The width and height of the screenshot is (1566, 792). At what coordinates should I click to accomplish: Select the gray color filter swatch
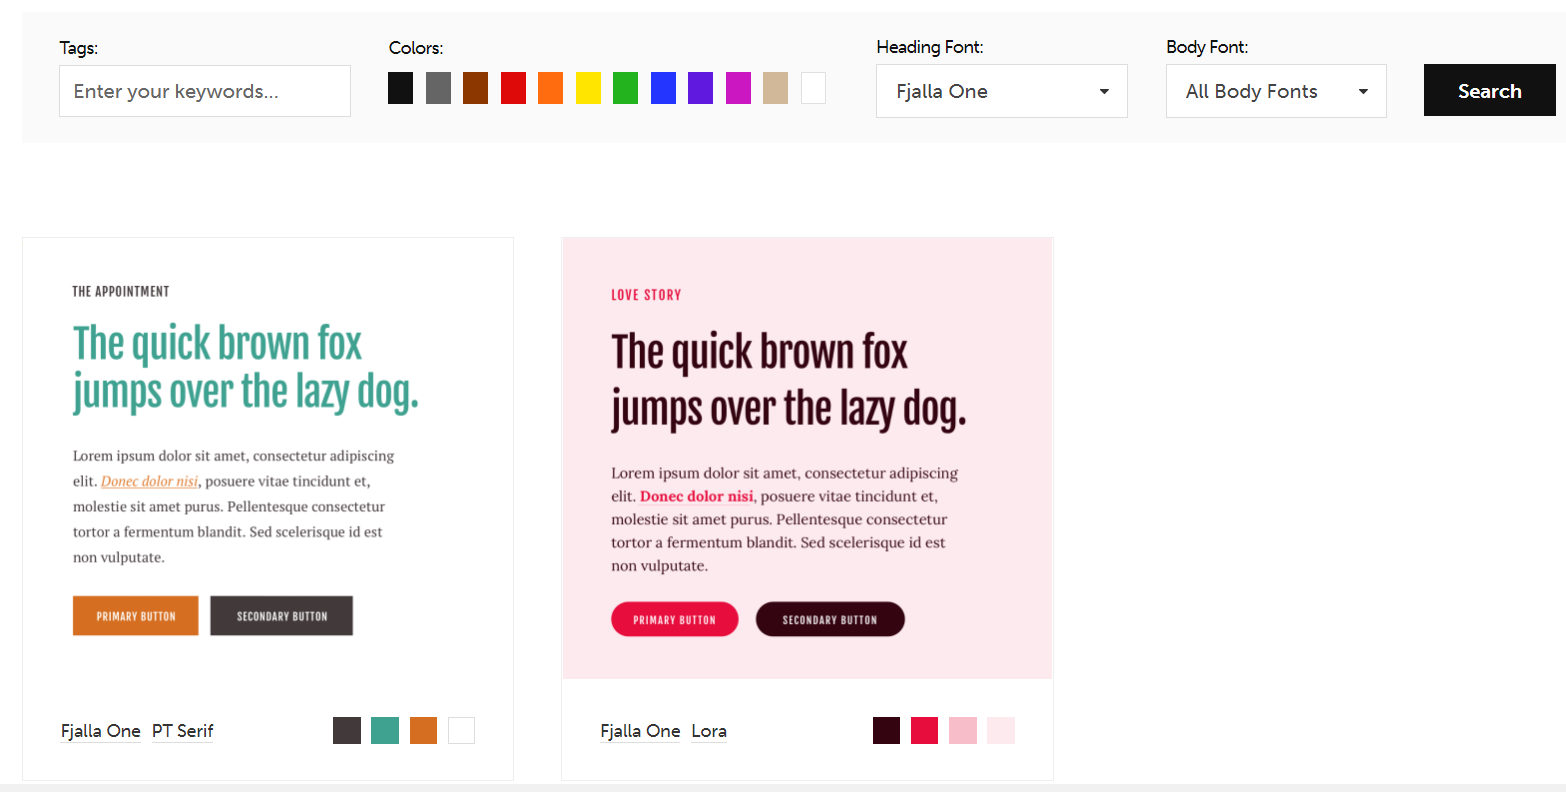click(438, 88)
